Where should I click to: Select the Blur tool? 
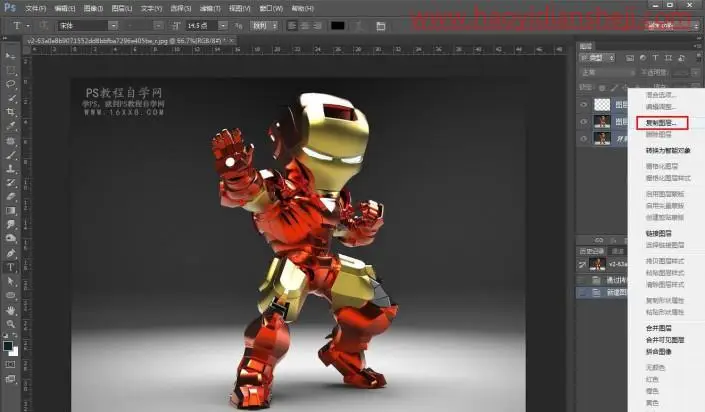pyautogui.click(x=10, y=224)
